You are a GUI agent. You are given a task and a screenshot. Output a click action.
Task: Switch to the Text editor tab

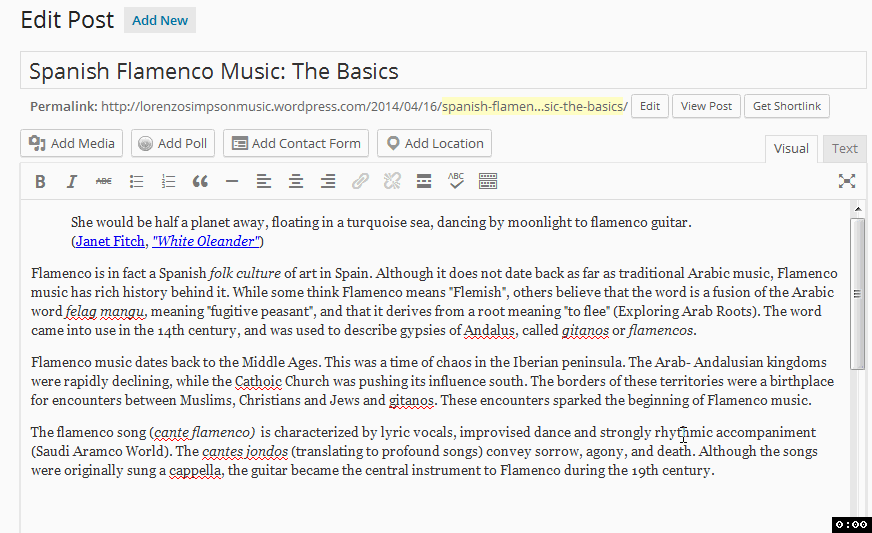tap(845, 148)
